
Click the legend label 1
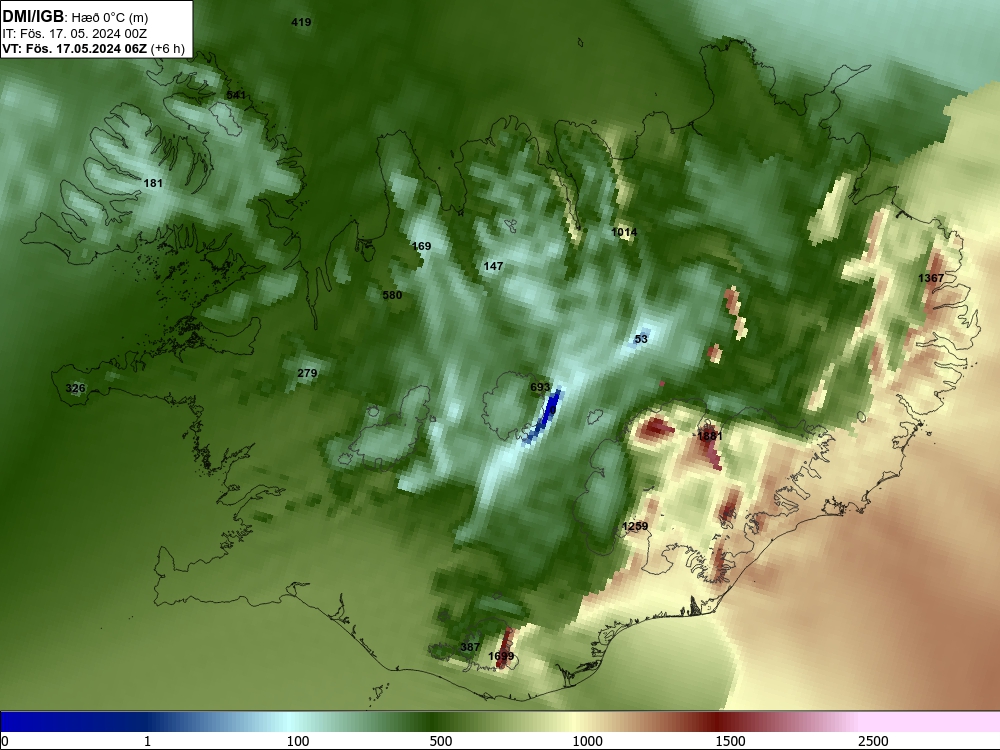tap(147, 741)
